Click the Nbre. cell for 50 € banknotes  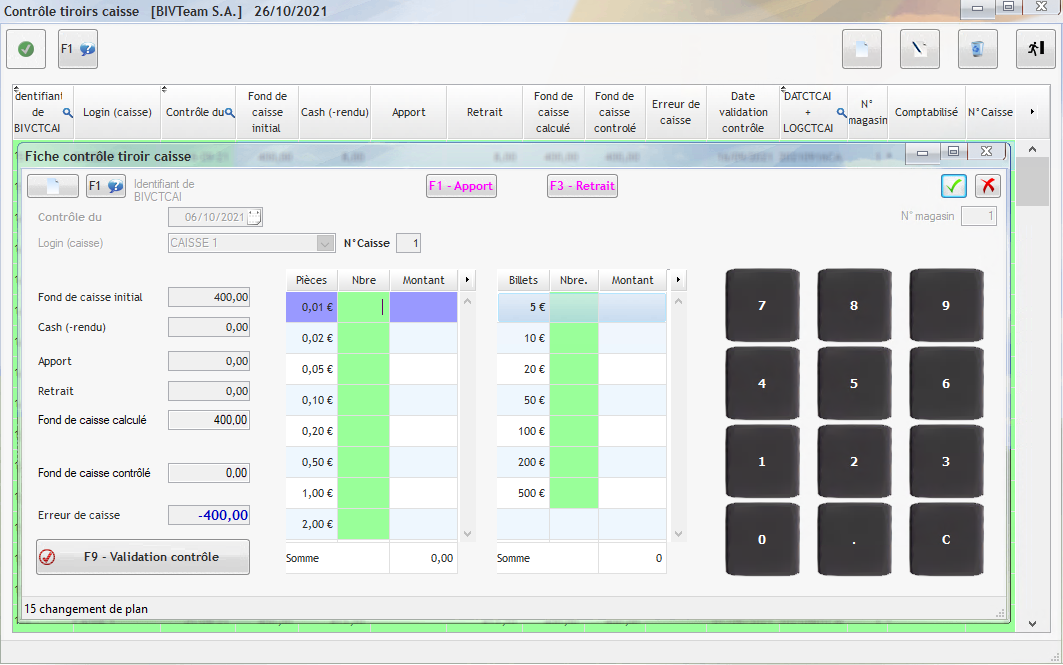[x=574, y=400]
